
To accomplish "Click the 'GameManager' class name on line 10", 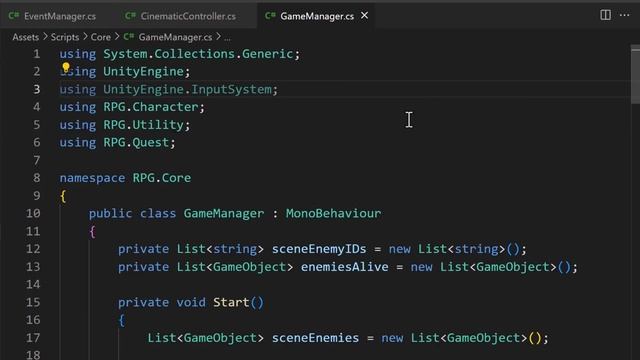I will pyautogui.click(x=224, y=213).
